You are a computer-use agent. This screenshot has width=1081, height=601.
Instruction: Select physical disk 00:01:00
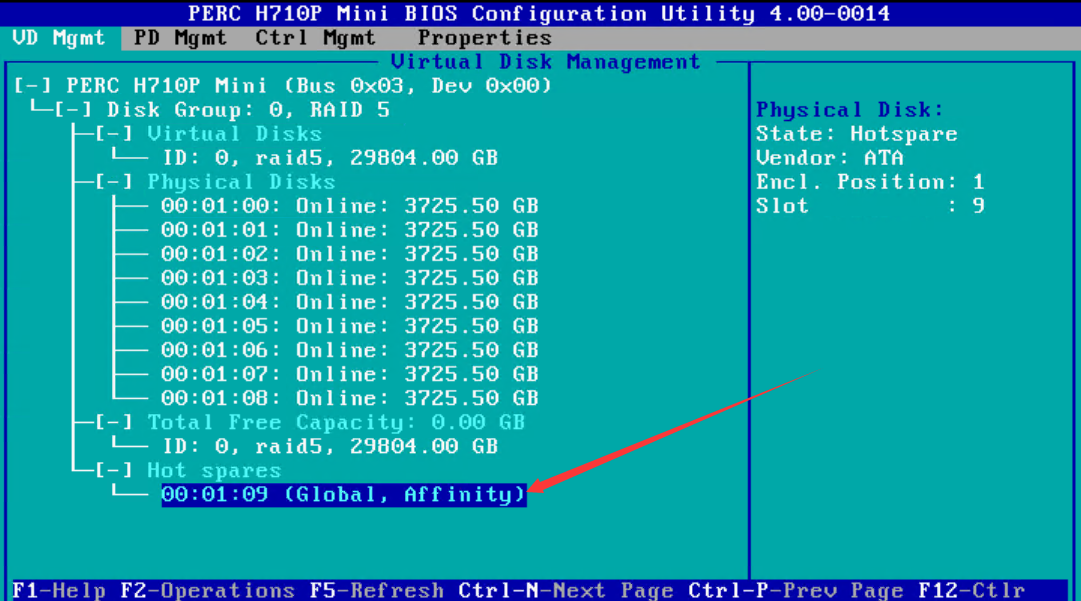350,206
